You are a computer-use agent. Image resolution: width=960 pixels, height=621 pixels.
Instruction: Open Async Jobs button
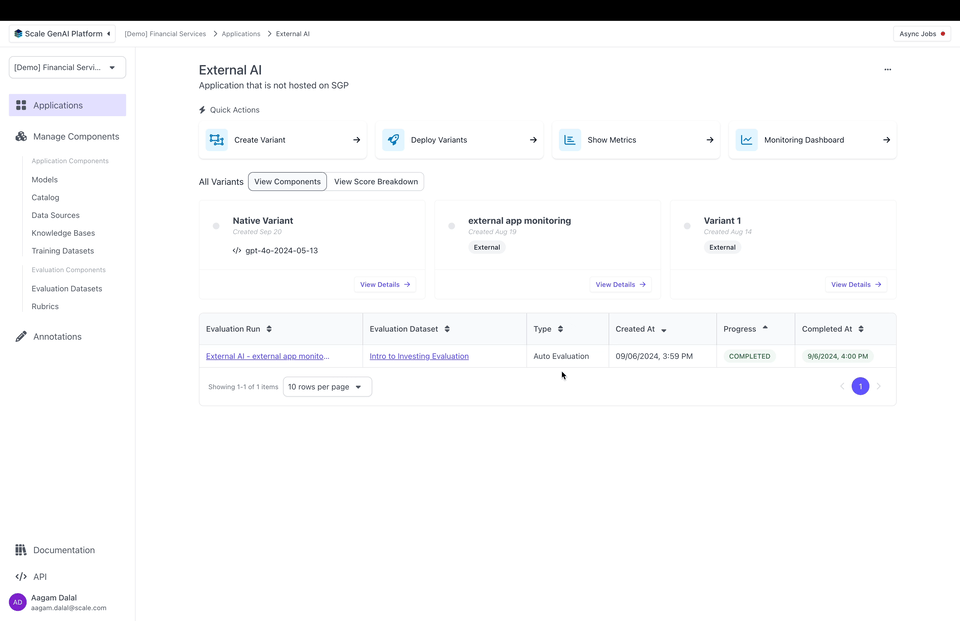point(921,34)
